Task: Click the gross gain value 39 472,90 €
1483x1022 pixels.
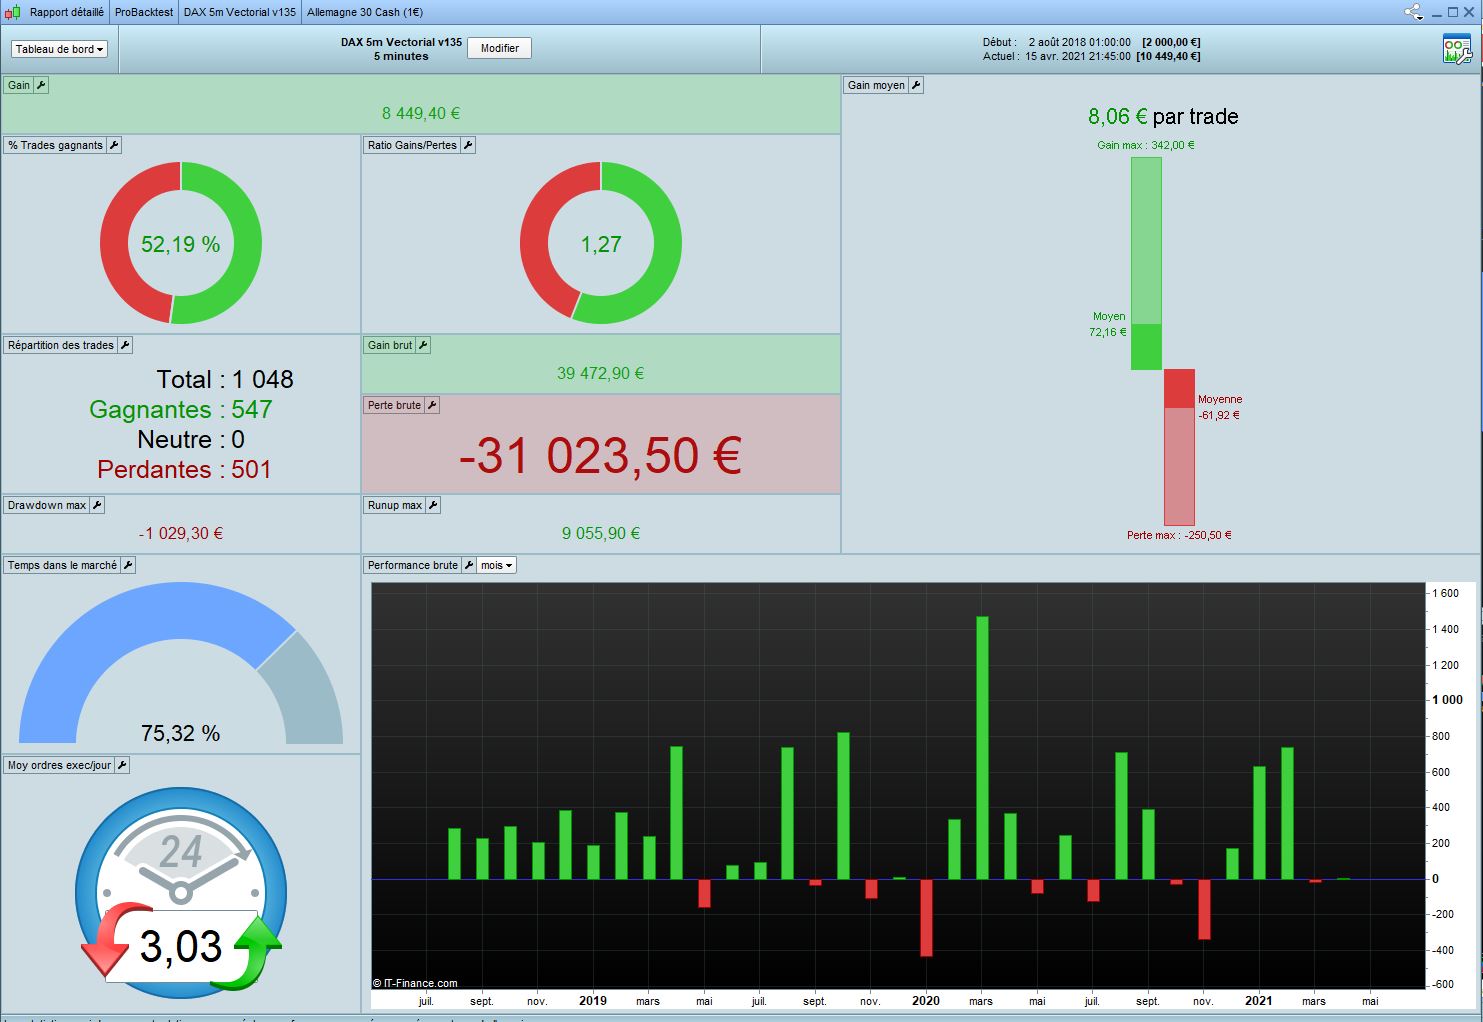Action: click(x=600, y=374)
